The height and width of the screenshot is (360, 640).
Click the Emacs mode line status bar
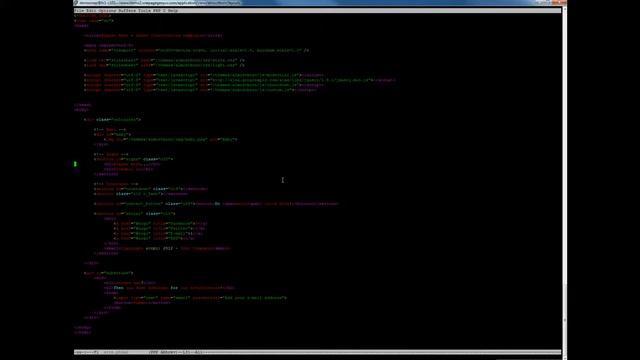coord(317,352)
